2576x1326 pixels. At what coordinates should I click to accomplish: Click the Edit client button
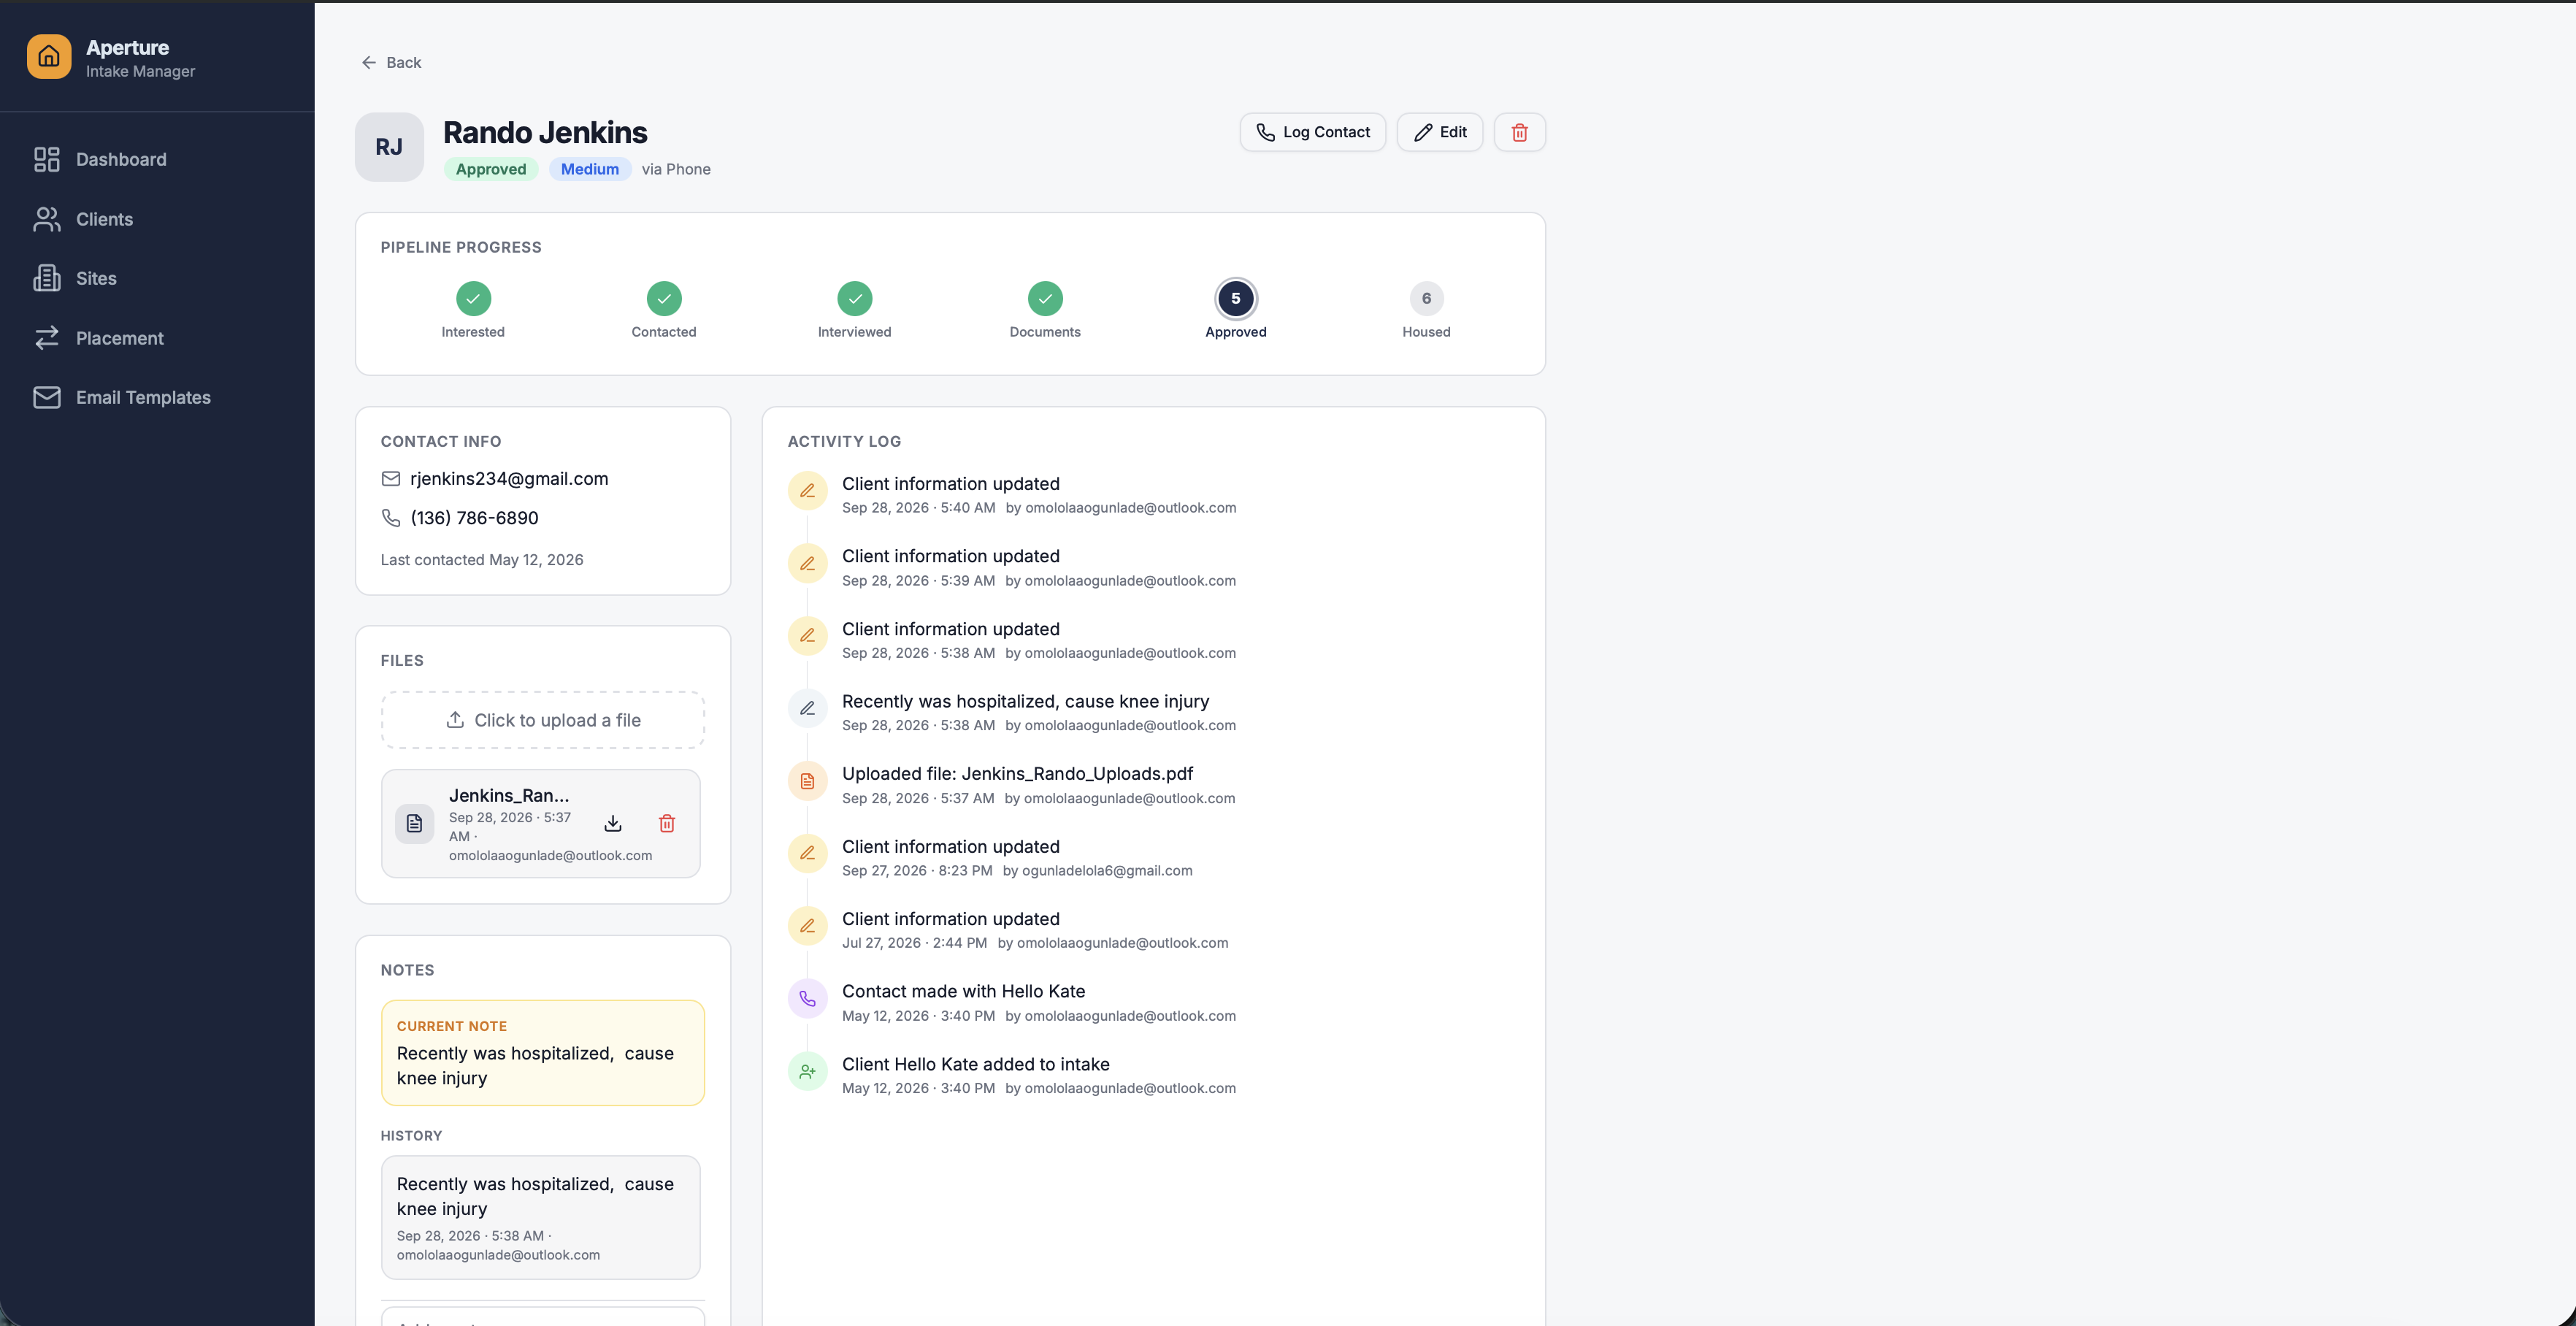1439,132
